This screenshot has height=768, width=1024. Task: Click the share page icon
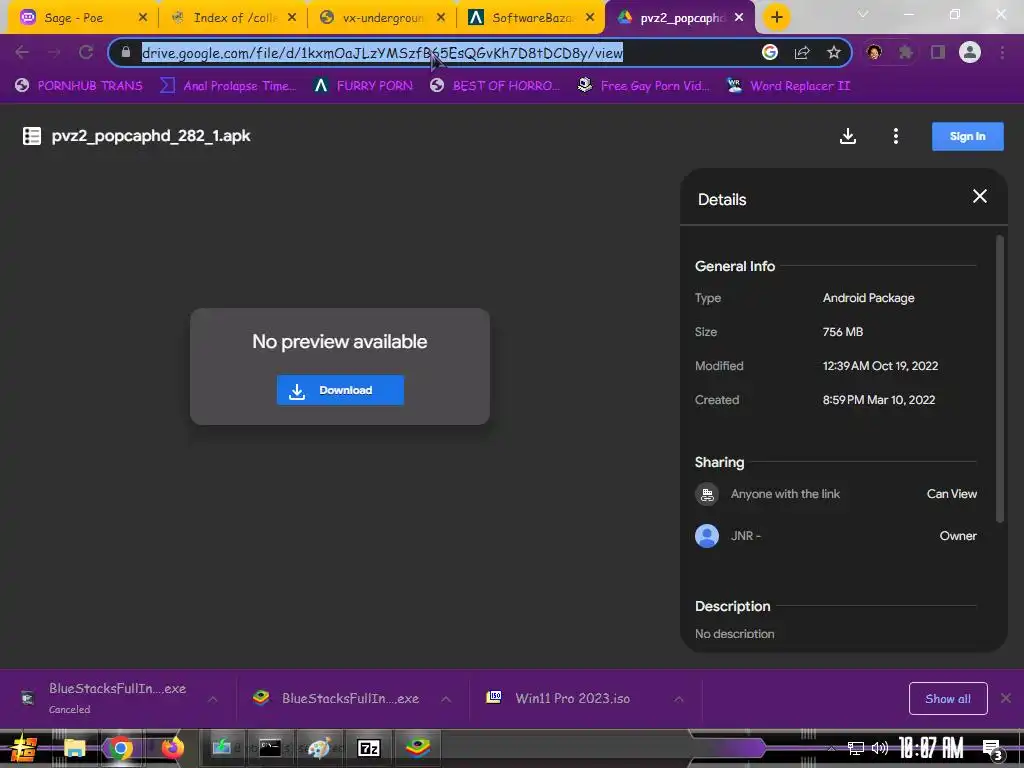(x=802, y=52)
